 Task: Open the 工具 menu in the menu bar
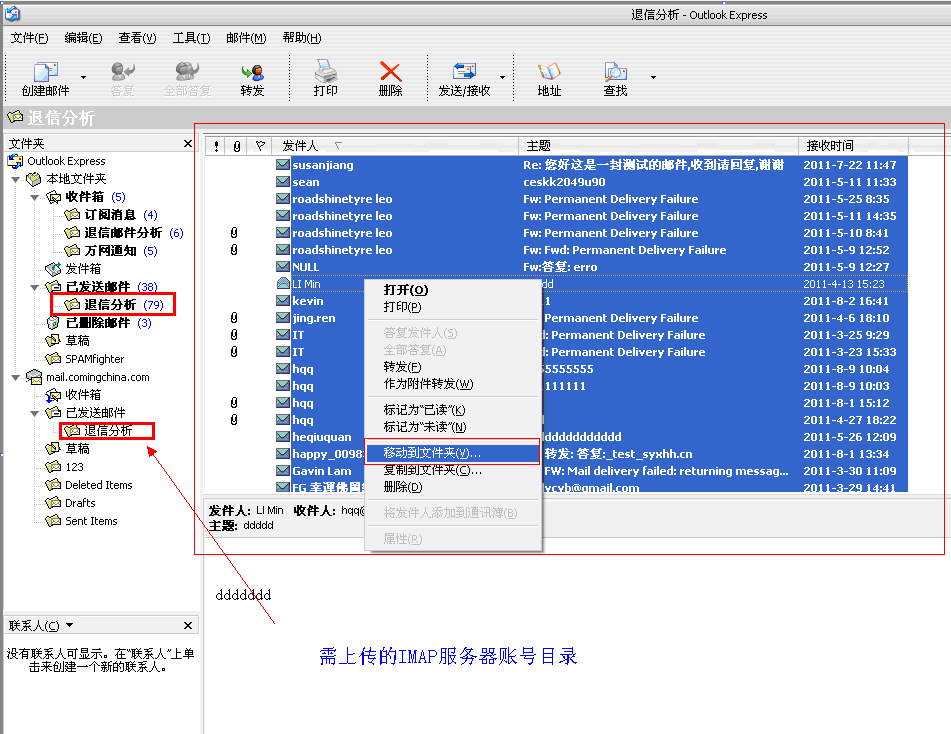[191, 38]
